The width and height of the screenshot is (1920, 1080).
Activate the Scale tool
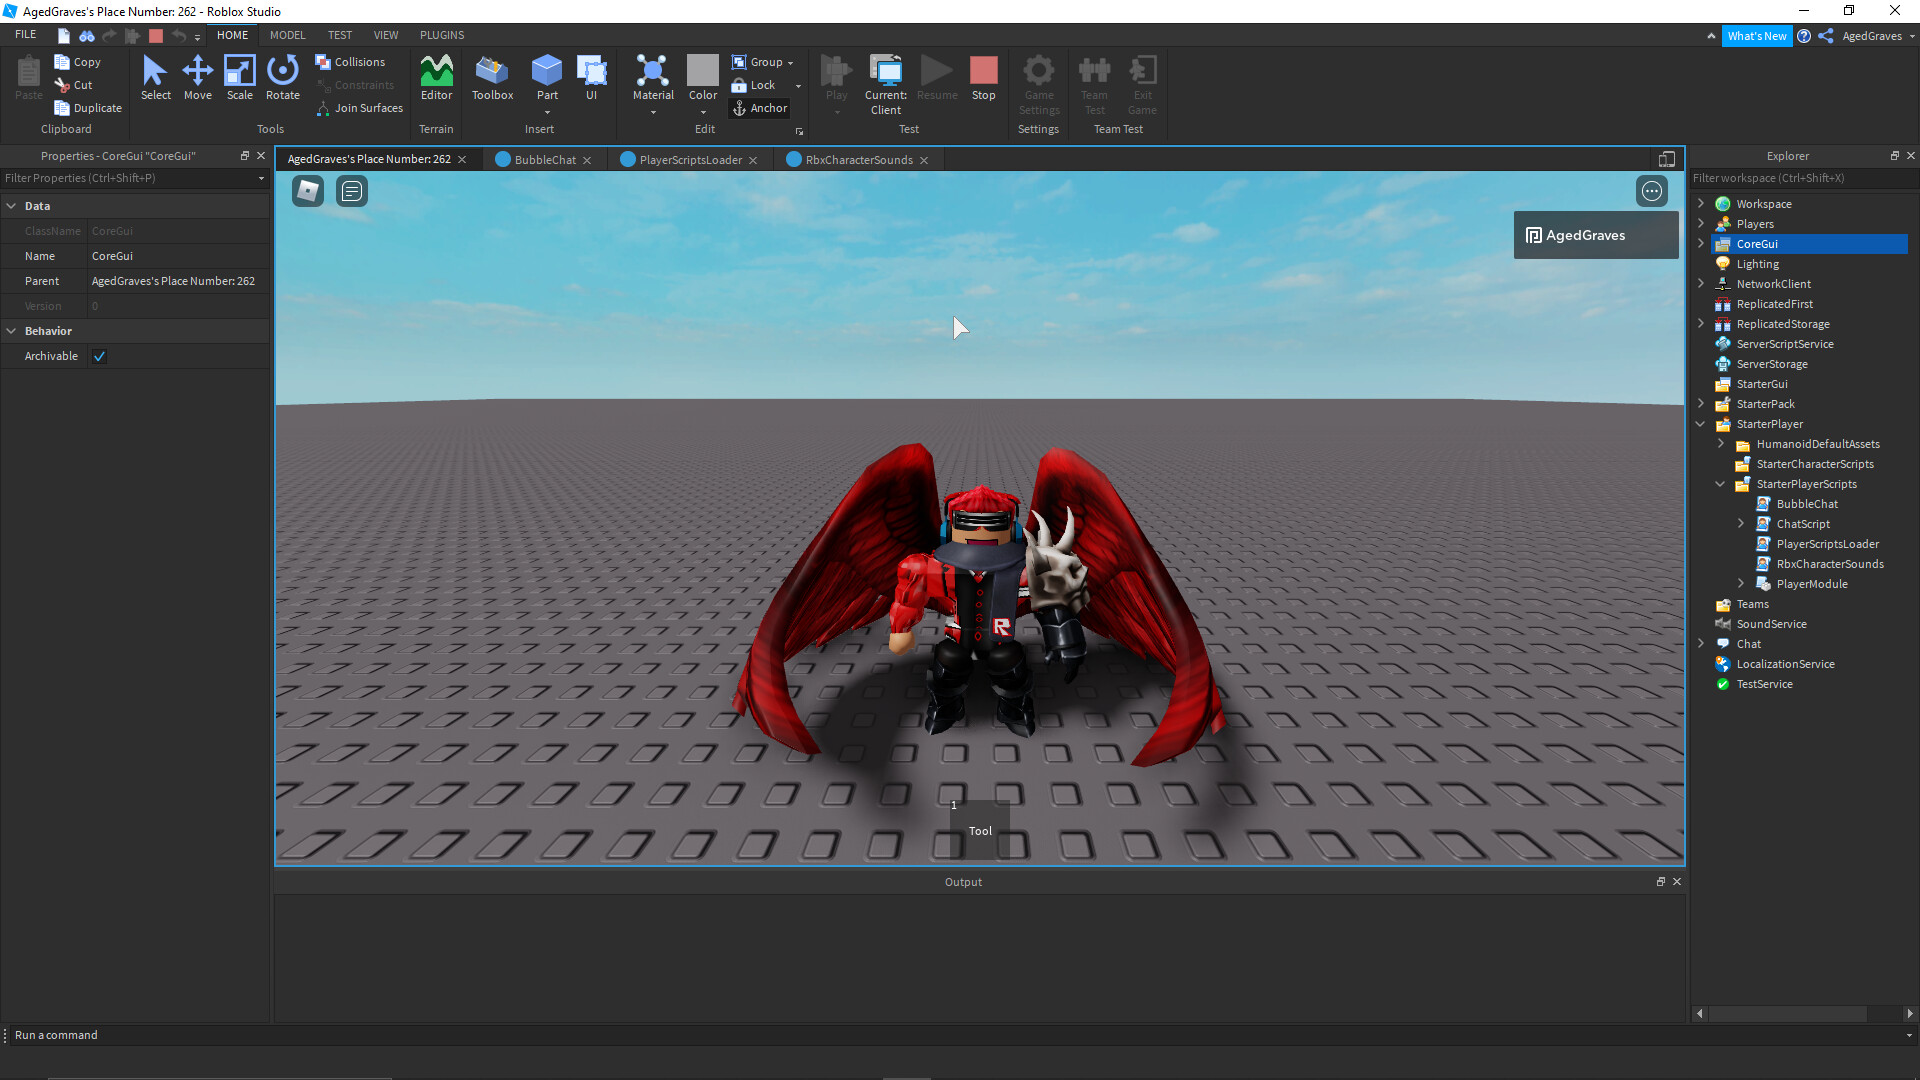tap(239, 77)
